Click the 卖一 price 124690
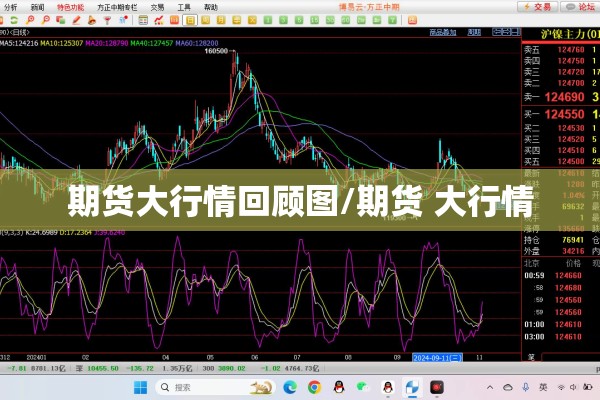 (x=564, y=97)
